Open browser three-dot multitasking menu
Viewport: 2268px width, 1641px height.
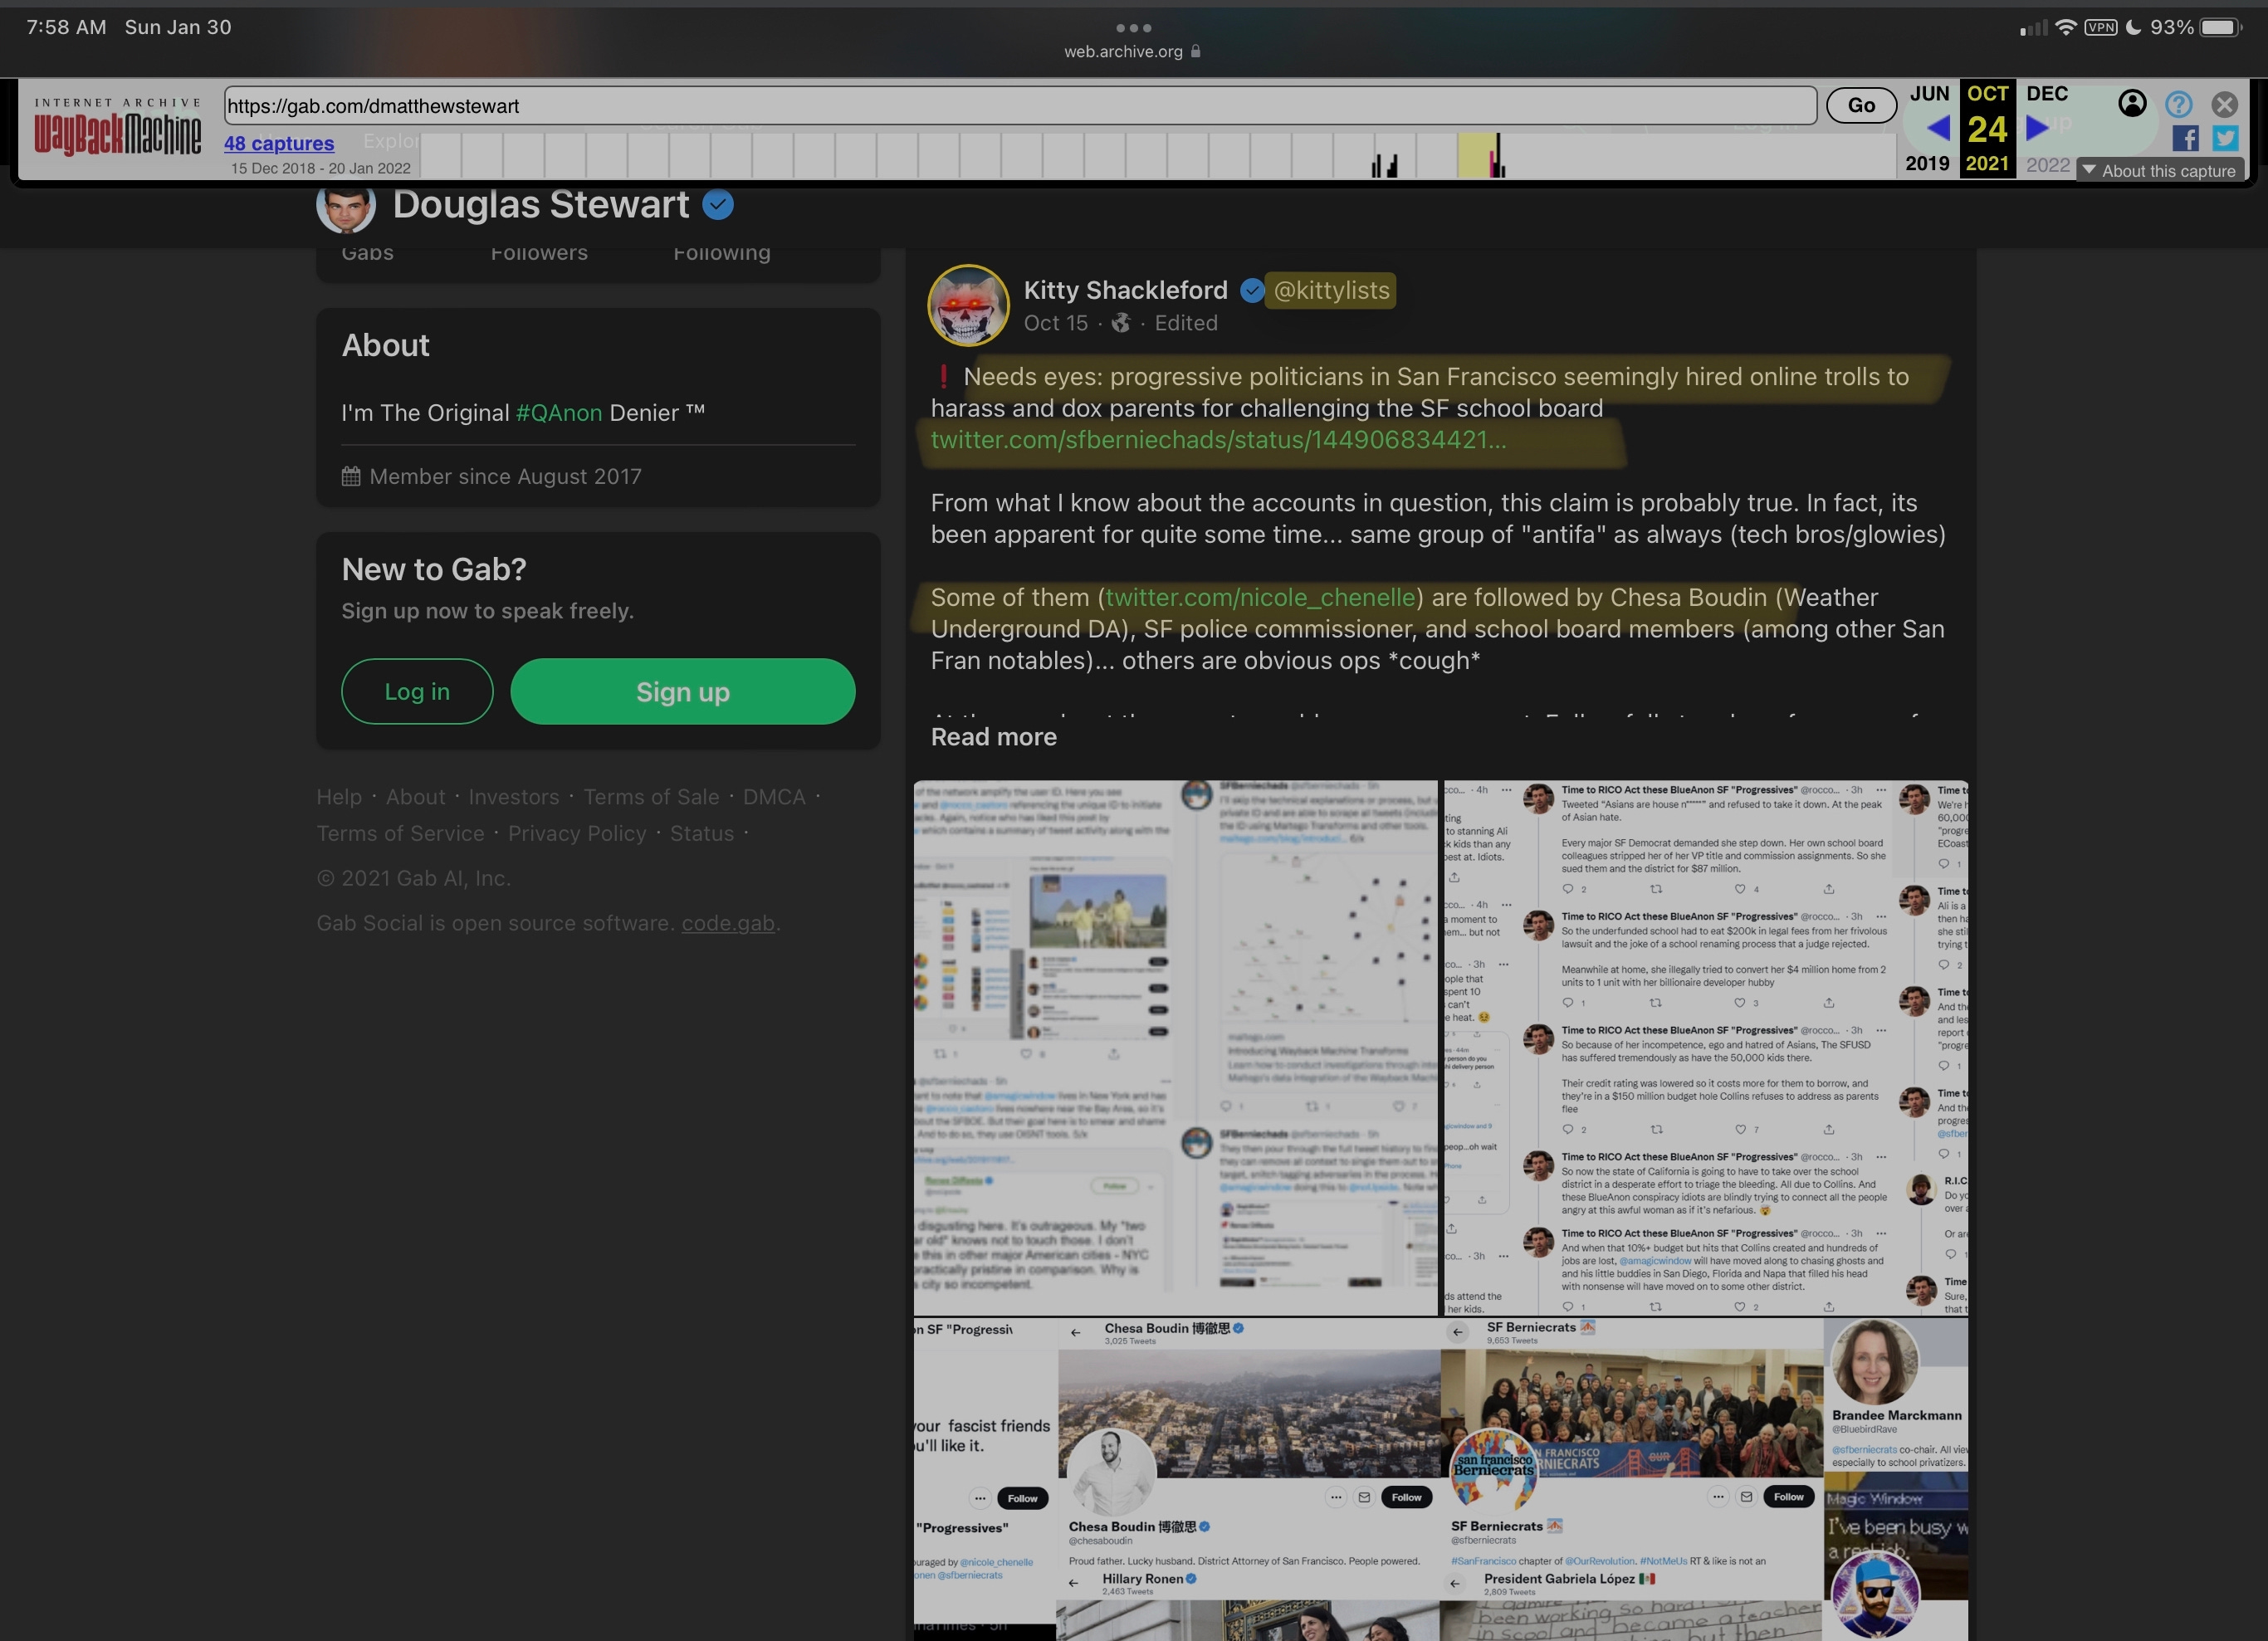tap(1133, 28)
